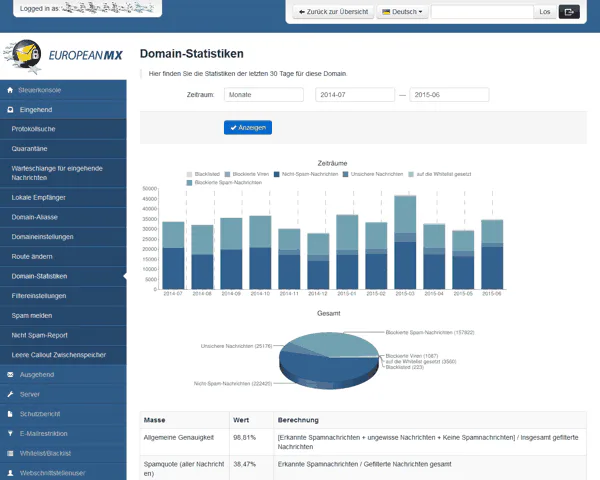Open Filtereinstellungen menu item
The width and height of the screenshot is (600, 480).
63,296
